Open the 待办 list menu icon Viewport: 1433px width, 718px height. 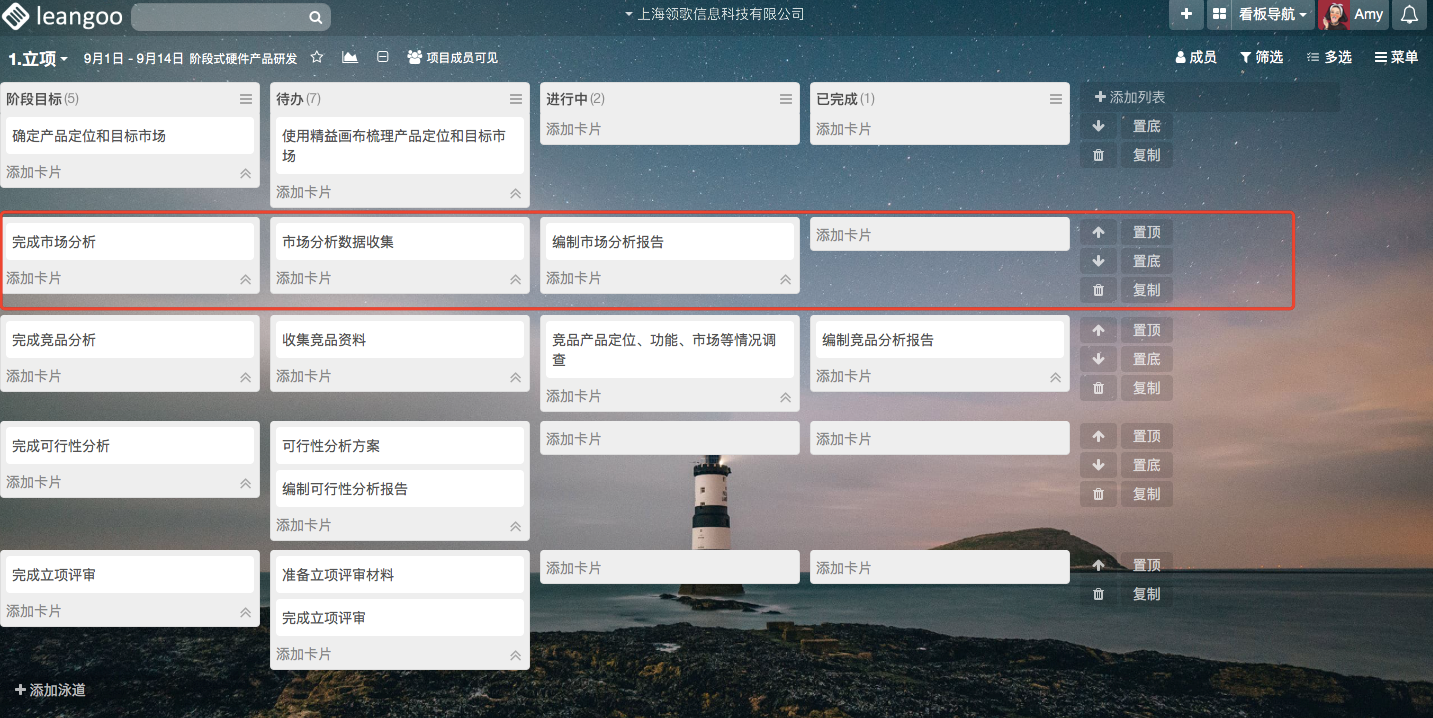click(x=516, y=99)
